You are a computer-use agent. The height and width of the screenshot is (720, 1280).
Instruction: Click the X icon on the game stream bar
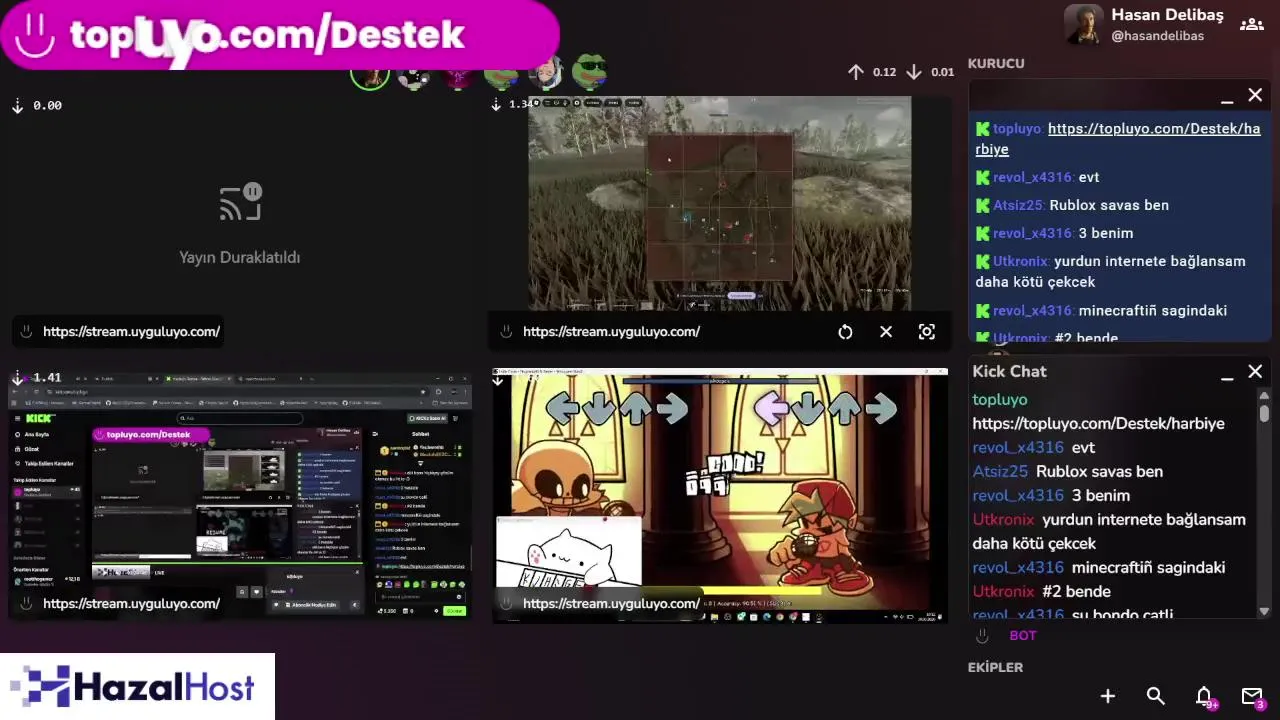click(x=886, y=332)
